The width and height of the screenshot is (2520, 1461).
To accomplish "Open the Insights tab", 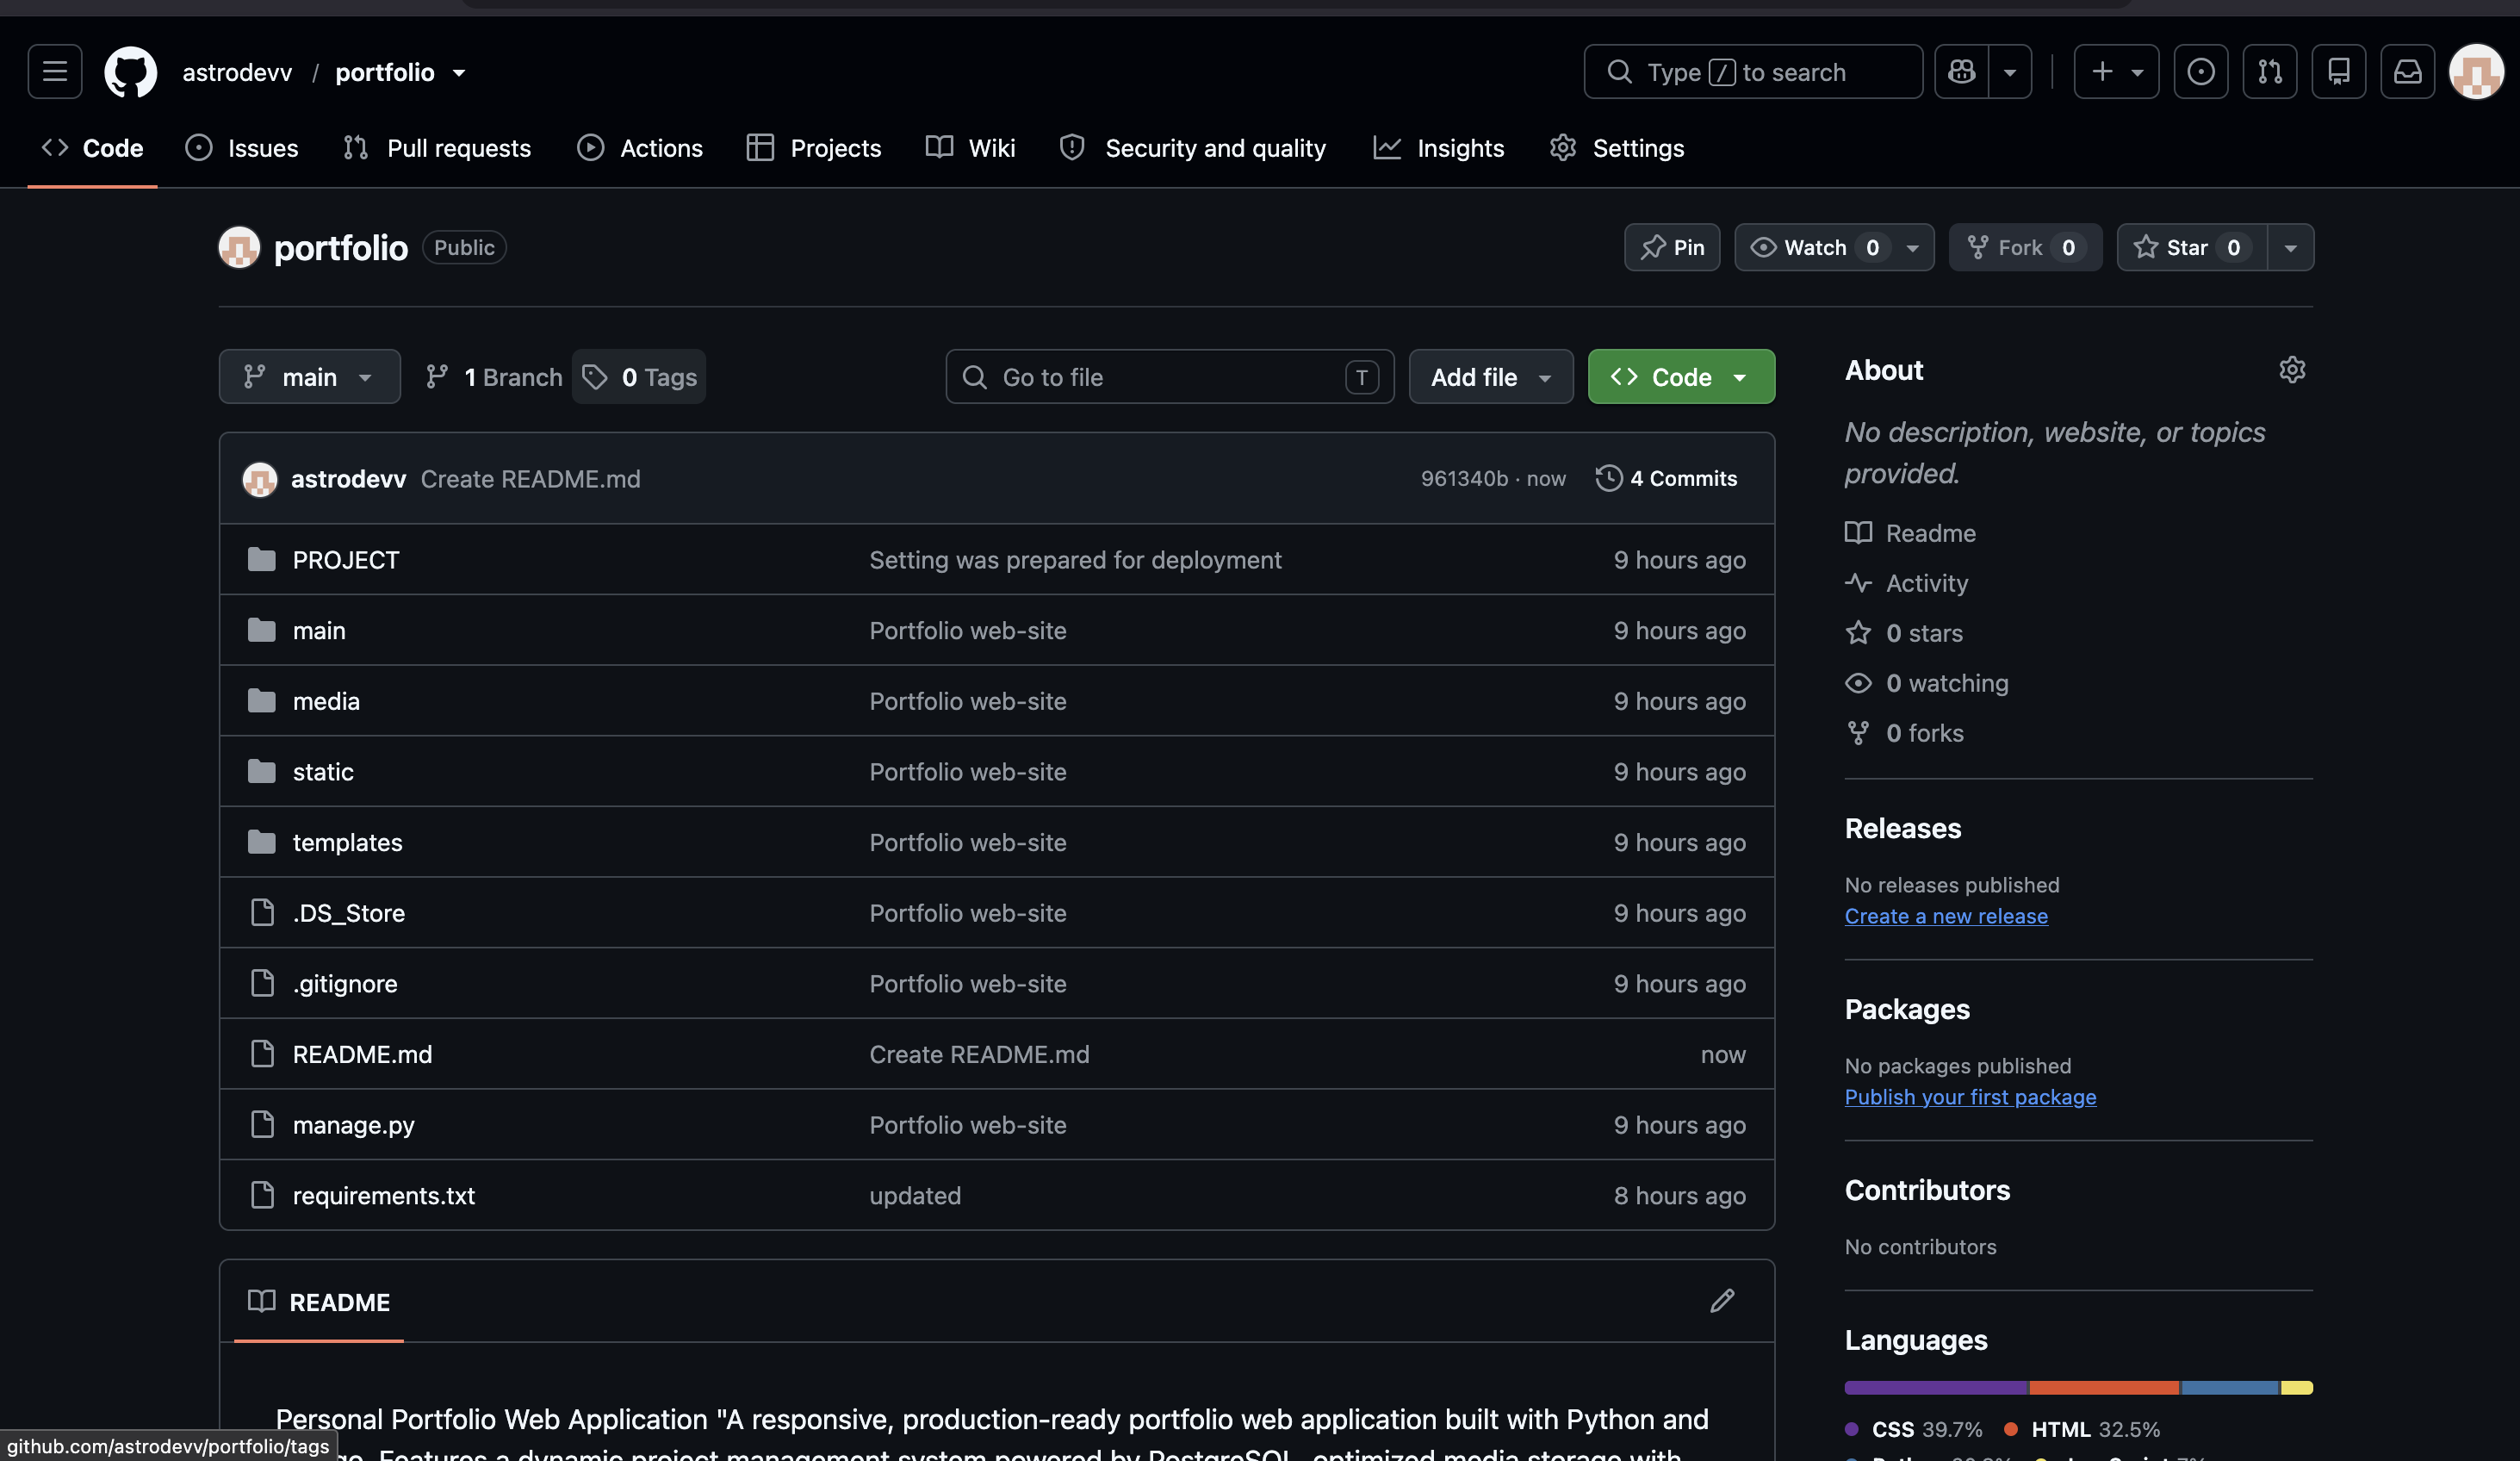I will click(x=1438, y=148).
